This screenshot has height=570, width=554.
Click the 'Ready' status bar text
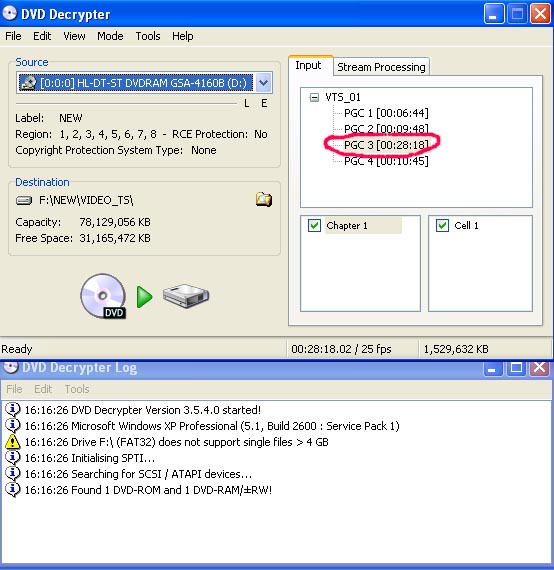coord(17,349)
